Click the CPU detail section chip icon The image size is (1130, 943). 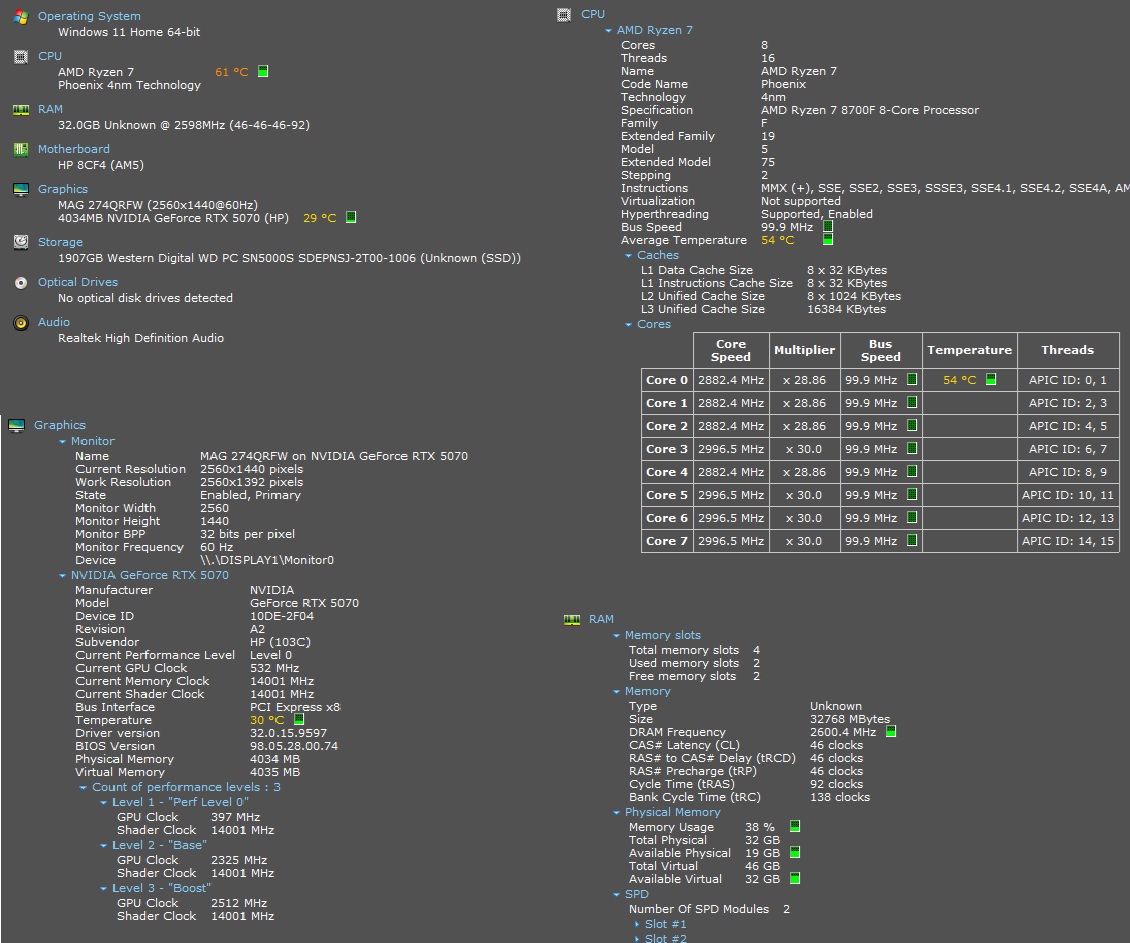[x=564, y=14]
